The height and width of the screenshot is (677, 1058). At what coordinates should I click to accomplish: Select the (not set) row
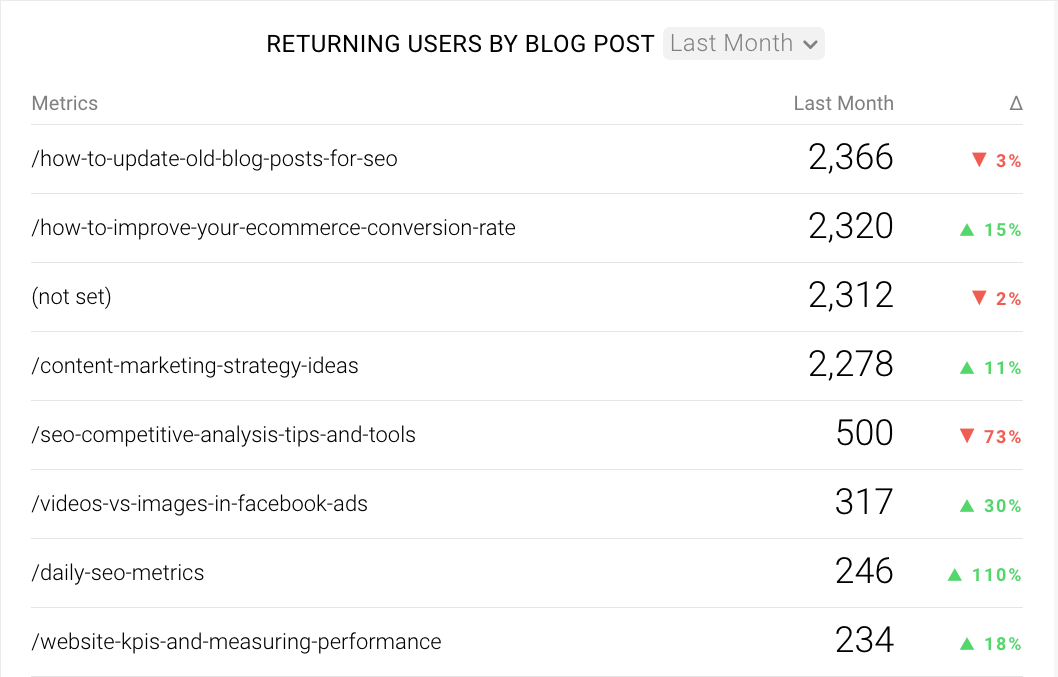527,297
